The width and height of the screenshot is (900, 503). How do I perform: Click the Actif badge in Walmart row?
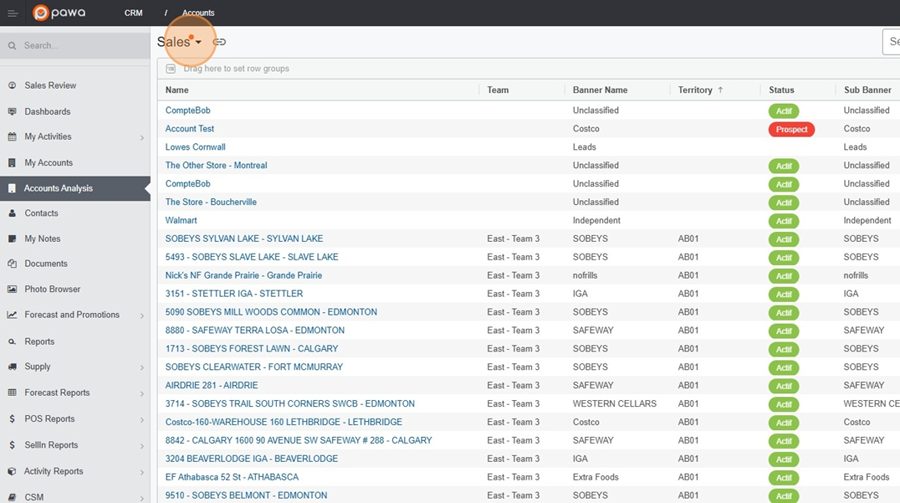[783, 221]
